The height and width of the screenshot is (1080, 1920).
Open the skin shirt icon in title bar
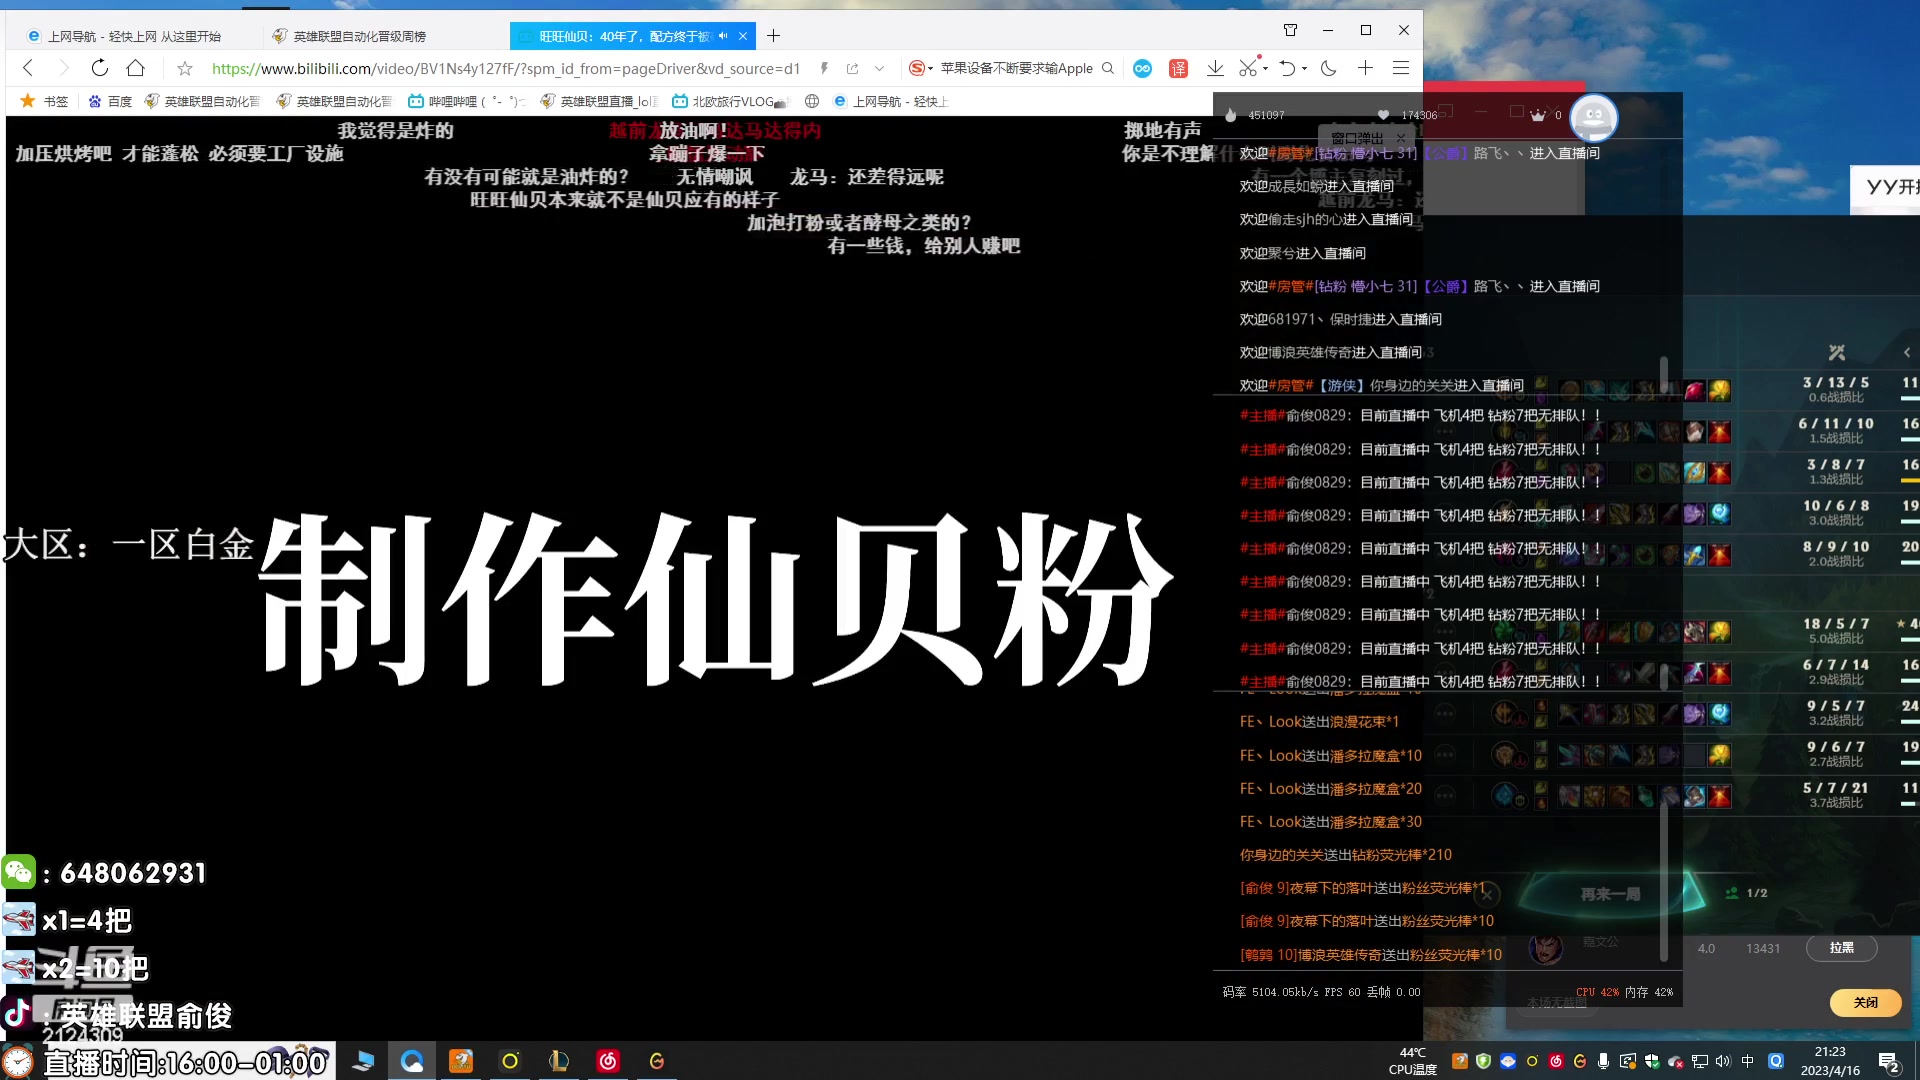point(1290,30)
